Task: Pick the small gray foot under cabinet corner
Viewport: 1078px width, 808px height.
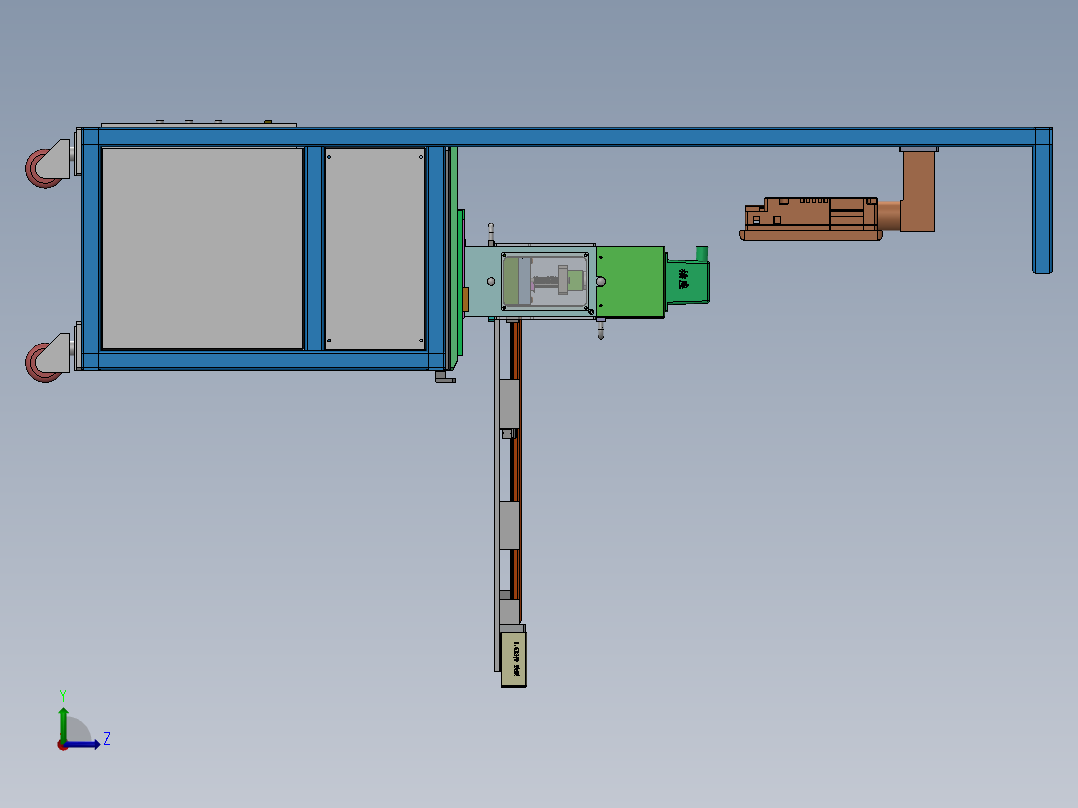Action: 445,377
